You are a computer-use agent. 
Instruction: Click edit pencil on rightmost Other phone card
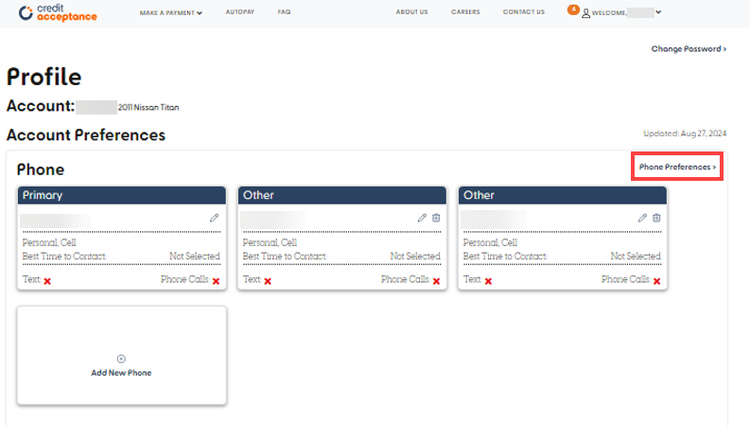tap(642, 218)
